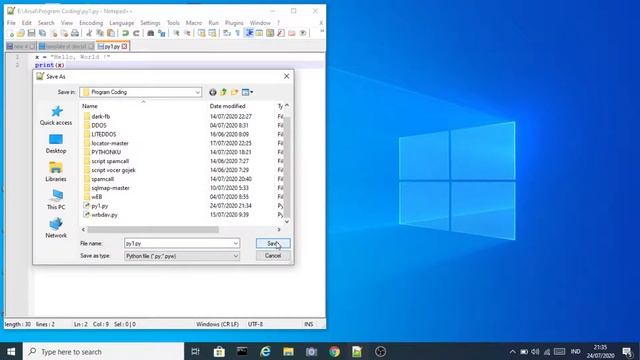This screenshot has width=640, height=360.
Task: Select the LITEDDOS folder
Action: pos(104,134)
